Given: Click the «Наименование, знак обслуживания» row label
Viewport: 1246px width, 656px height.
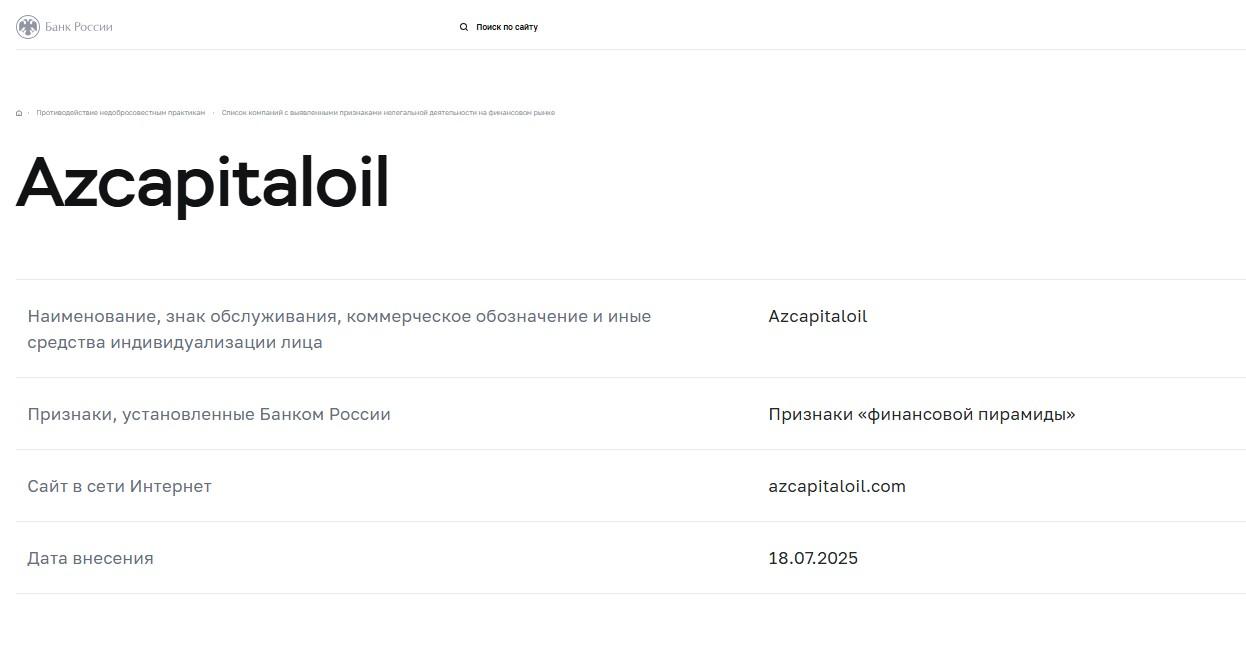Looking at the screenshot, I should tap(339, 328).
